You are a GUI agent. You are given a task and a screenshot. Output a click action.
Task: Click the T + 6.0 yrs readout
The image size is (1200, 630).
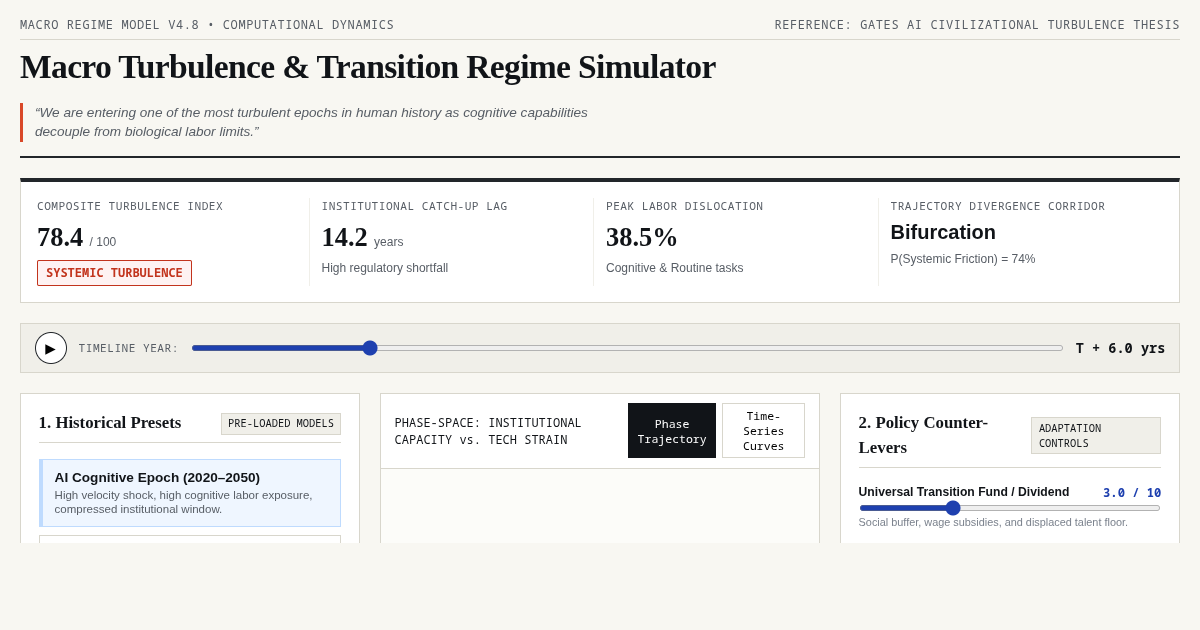[1120, 348]
